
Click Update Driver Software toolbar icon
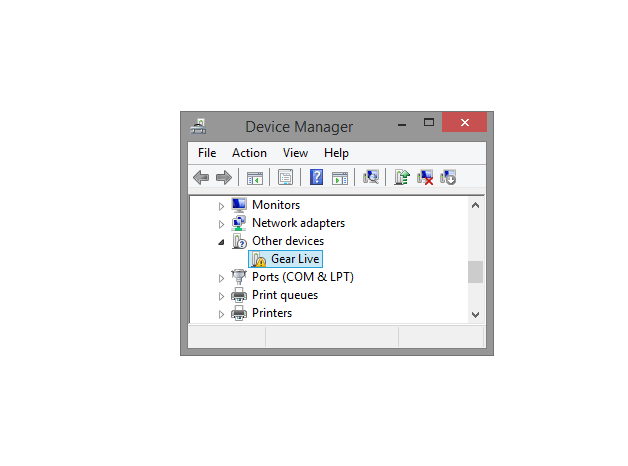tap(402, 177)
